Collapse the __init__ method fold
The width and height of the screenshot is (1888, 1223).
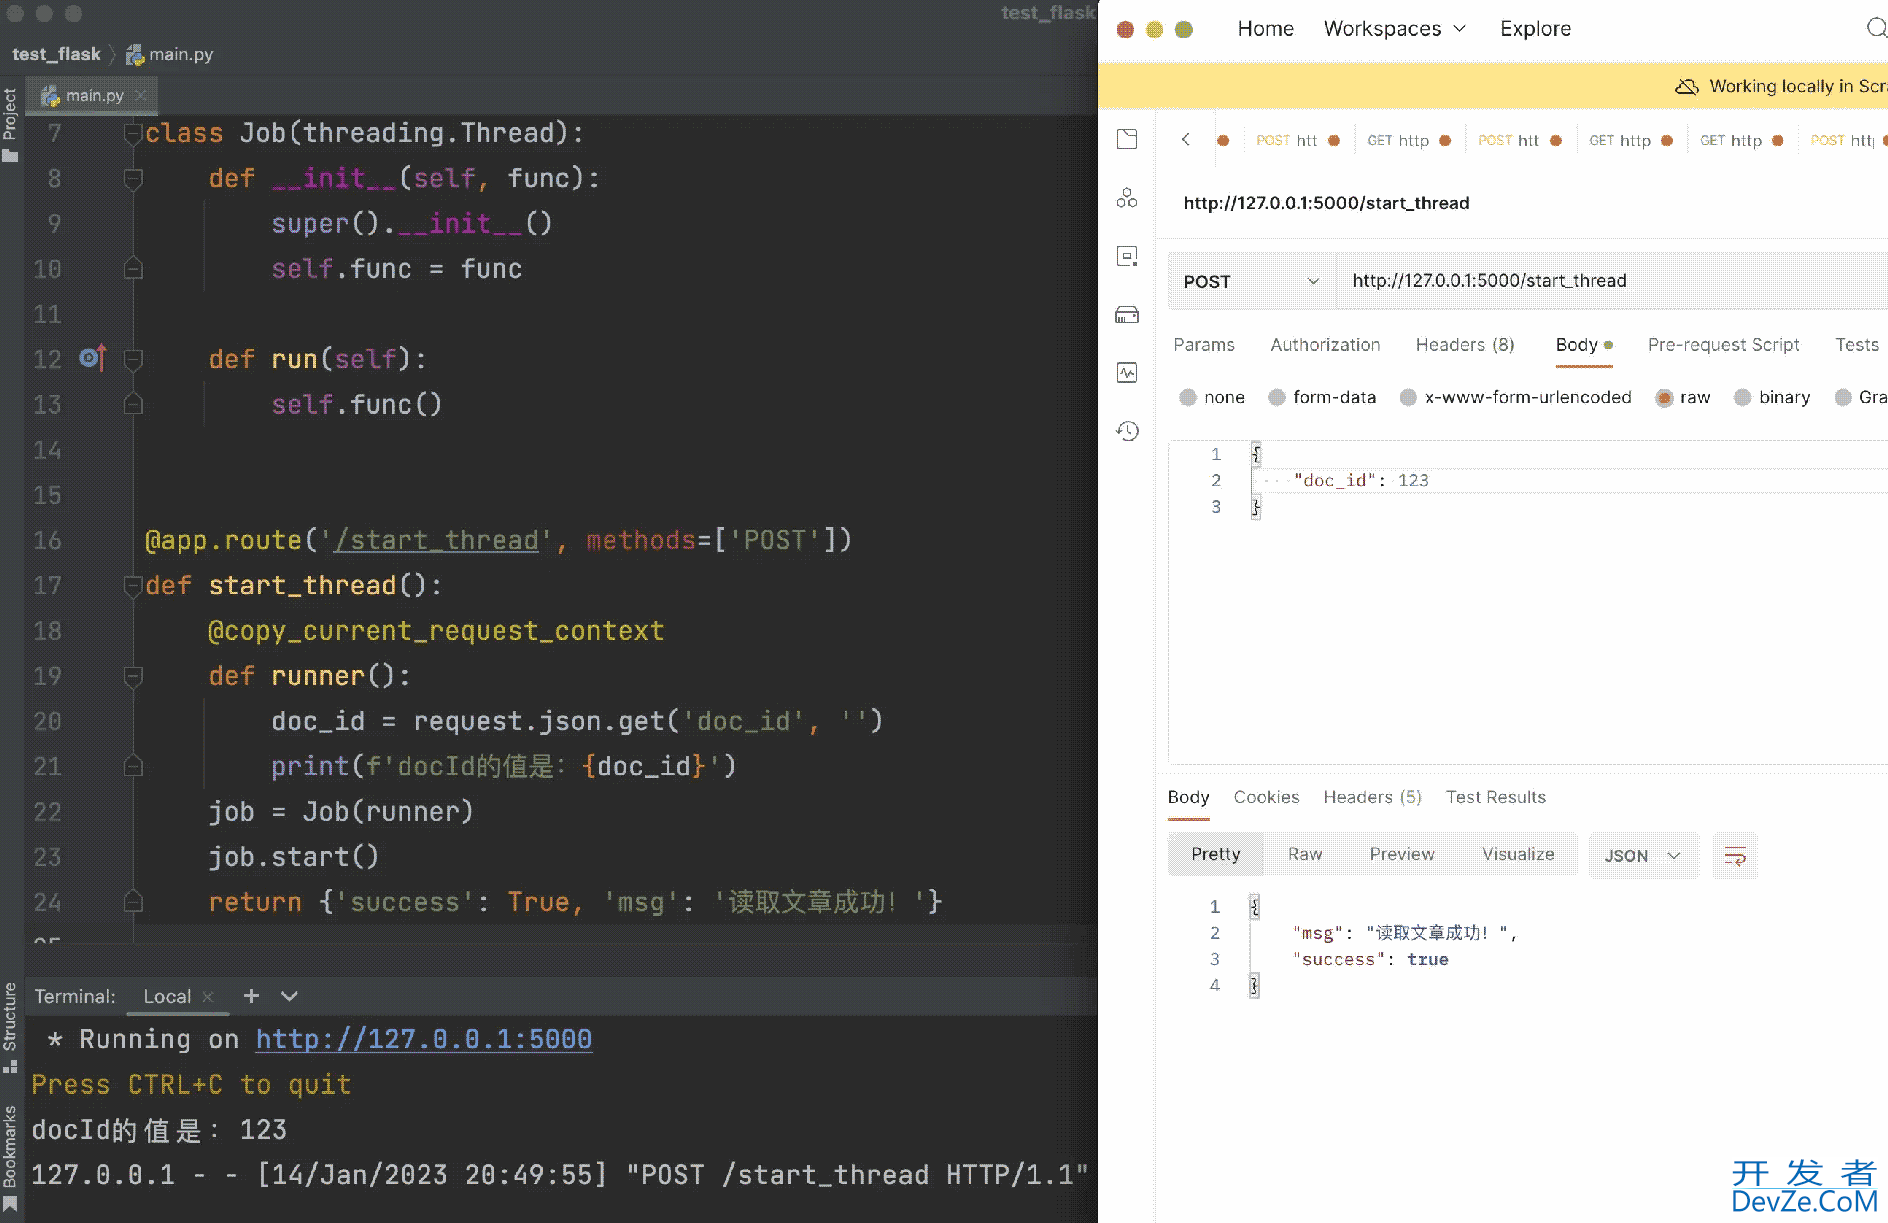point(133,179)
